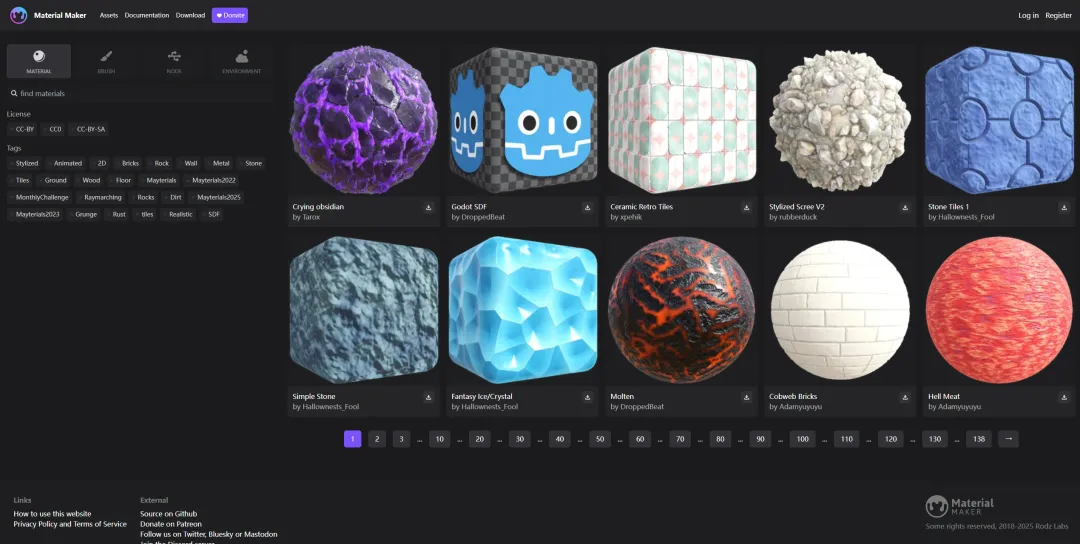Toggle the 2D tag filter

[99, 163]
